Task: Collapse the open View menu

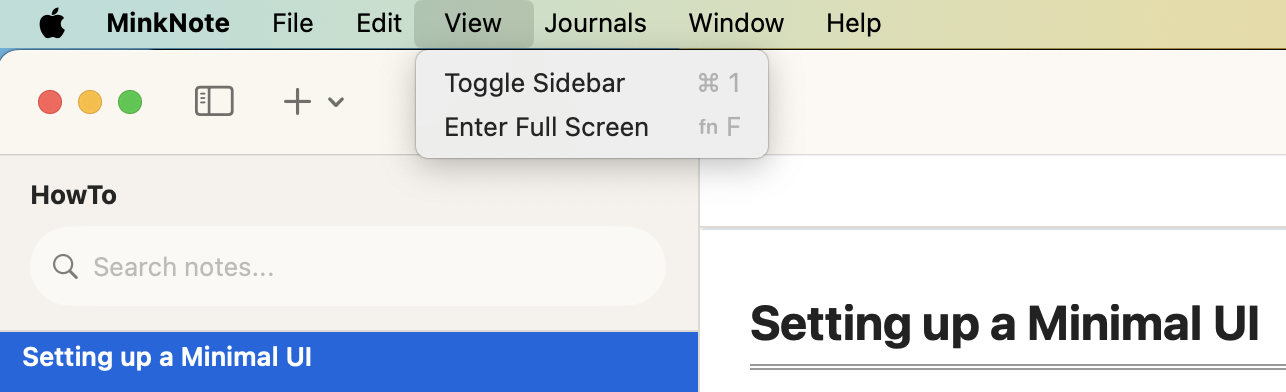Action: [473, 23]
